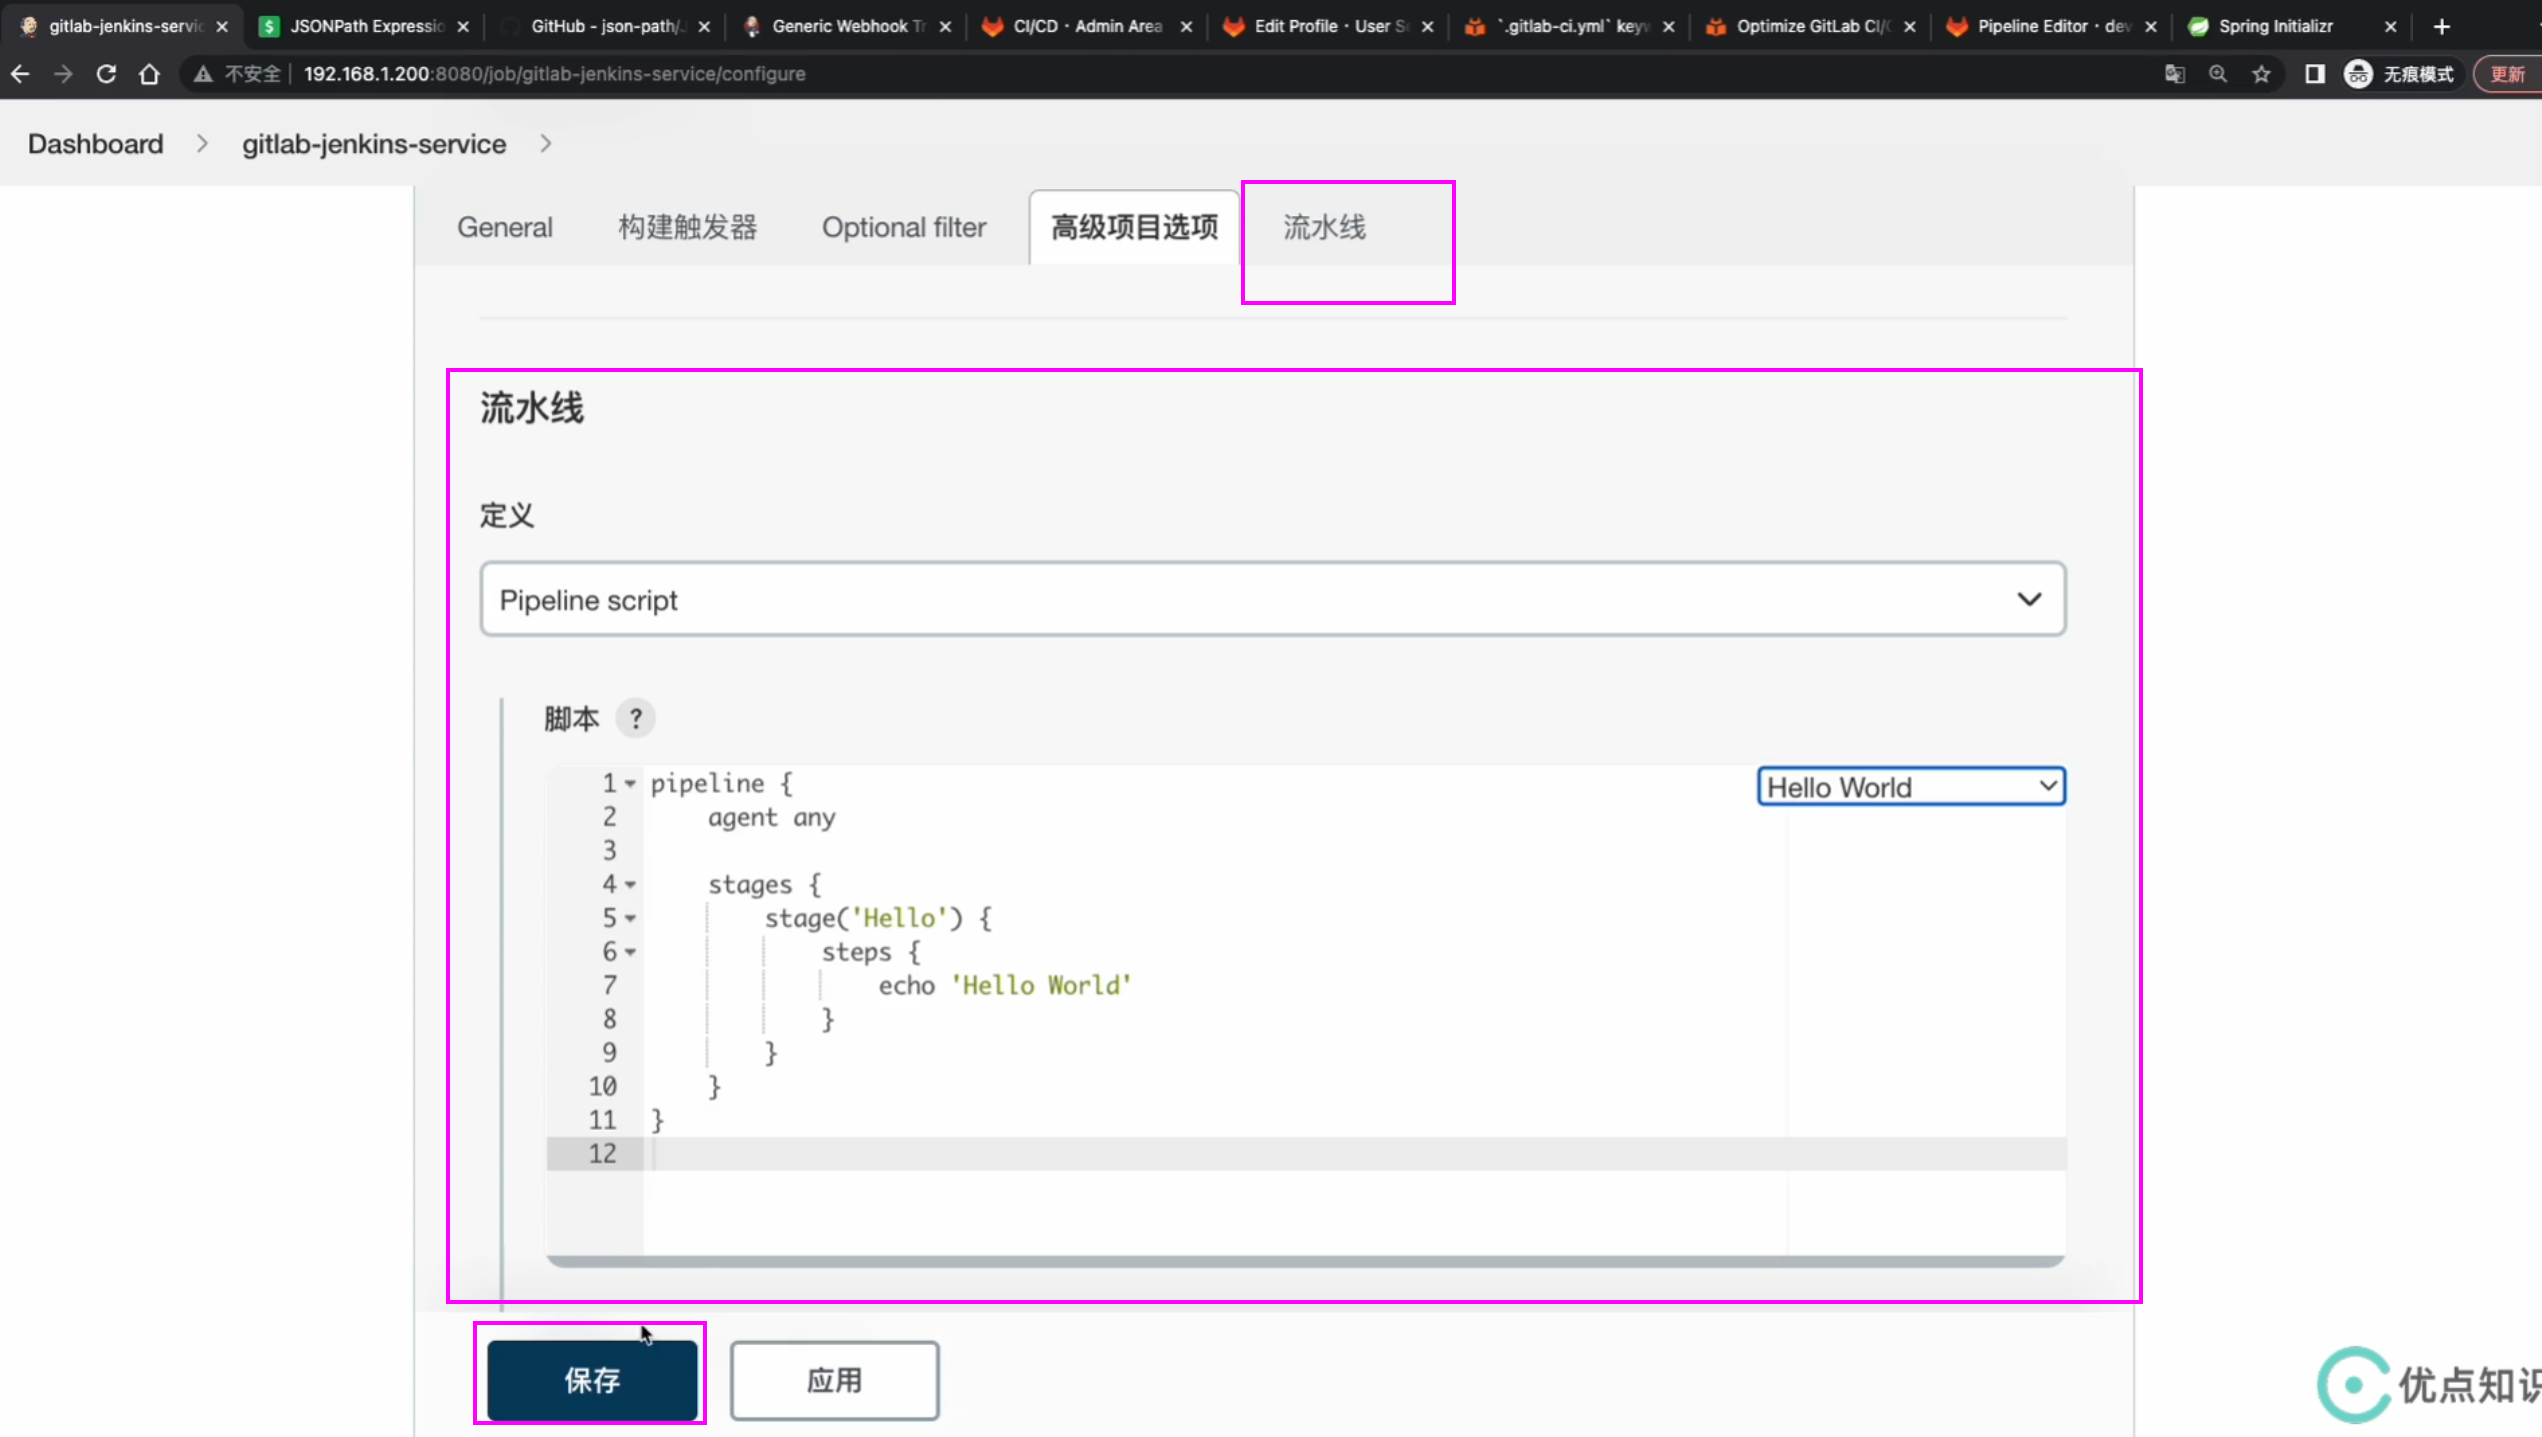Screen dimensions: 2542x1437
Task: Select the 高级项目选项 config tab
Action: [1134, 228]
